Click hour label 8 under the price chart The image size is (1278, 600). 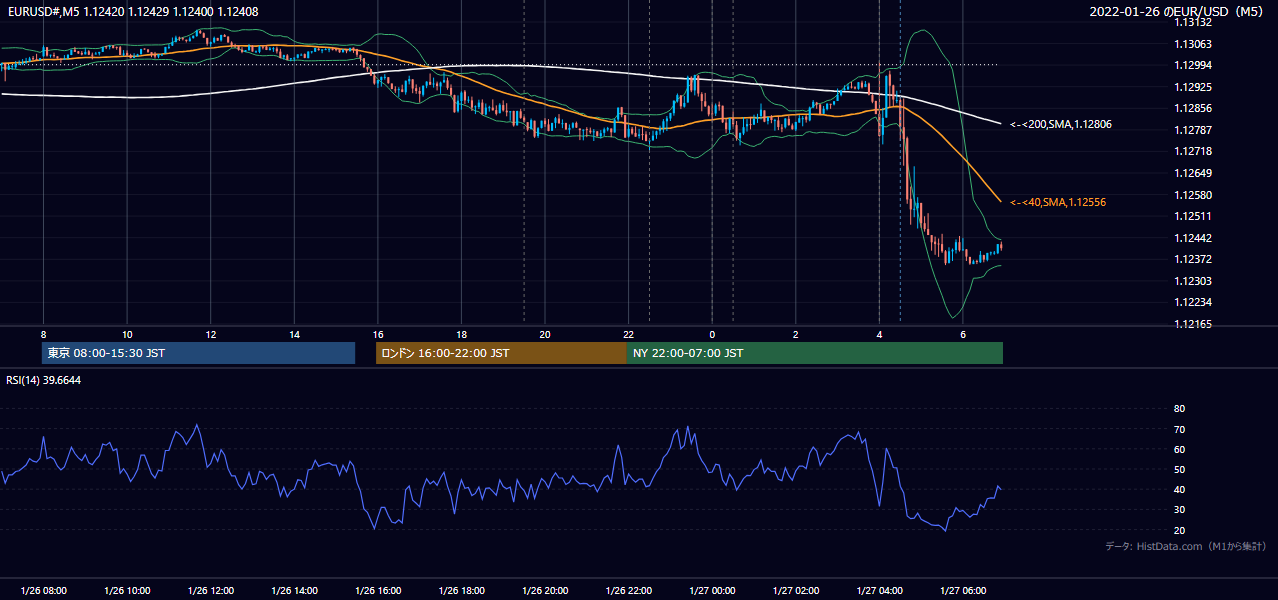[43, 334]
